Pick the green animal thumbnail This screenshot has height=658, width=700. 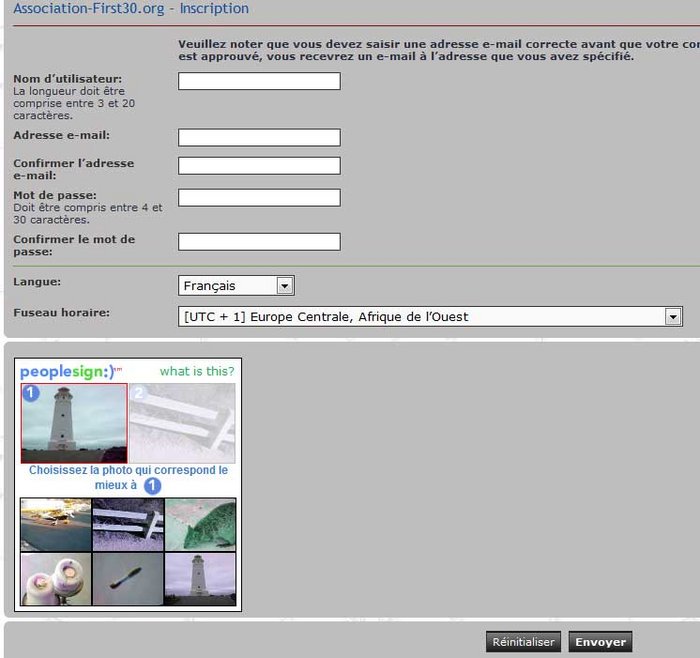(x=200, y=525)
